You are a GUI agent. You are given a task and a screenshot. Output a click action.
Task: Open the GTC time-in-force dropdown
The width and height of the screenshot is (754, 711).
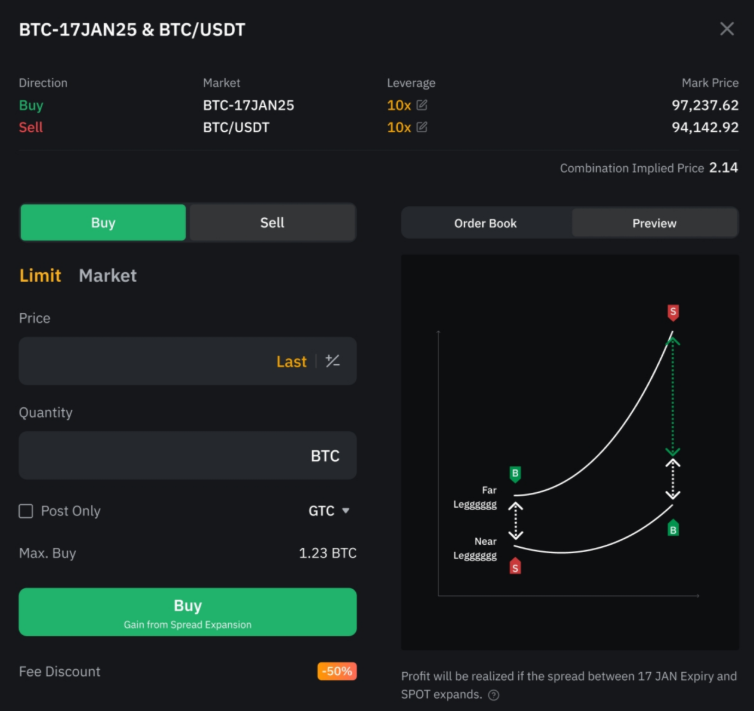tap(329, 511)
